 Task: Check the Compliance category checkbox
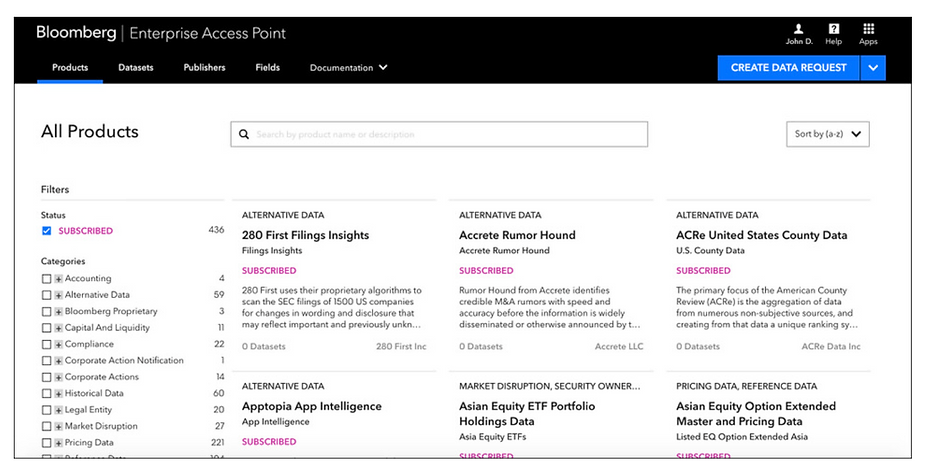[47, 344]
